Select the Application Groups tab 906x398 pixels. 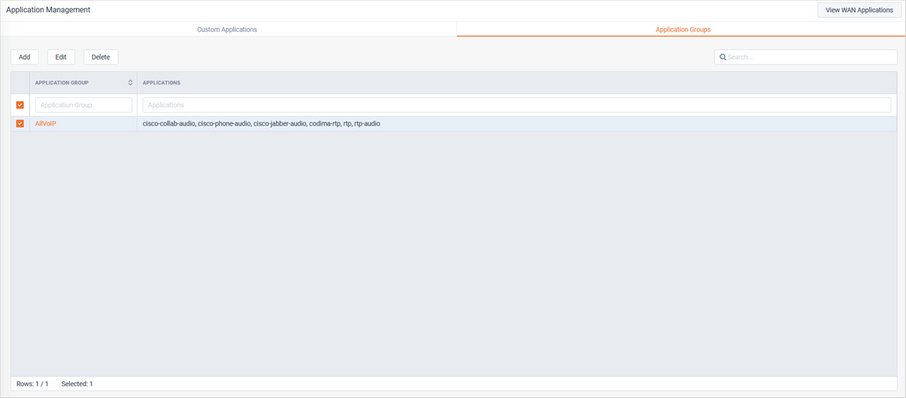tap(683, 29)
